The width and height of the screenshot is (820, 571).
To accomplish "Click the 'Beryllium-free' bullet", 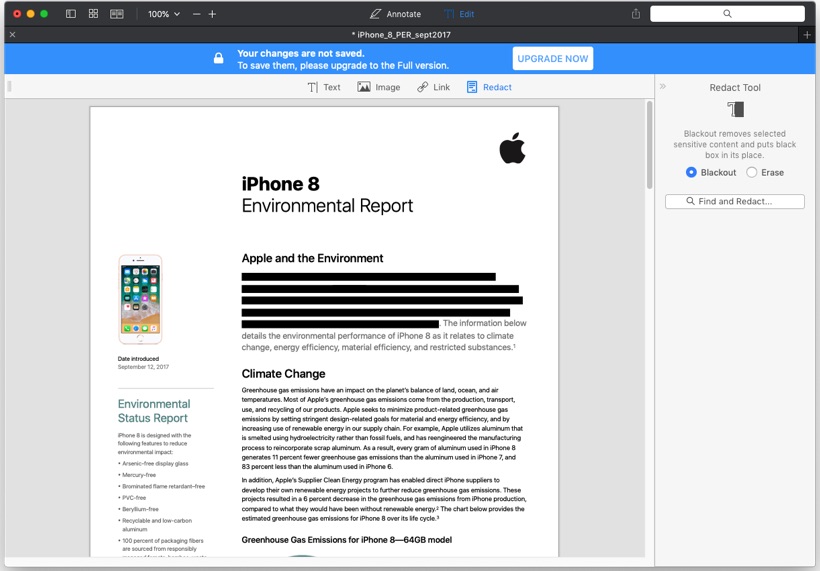I will point(140,509).
